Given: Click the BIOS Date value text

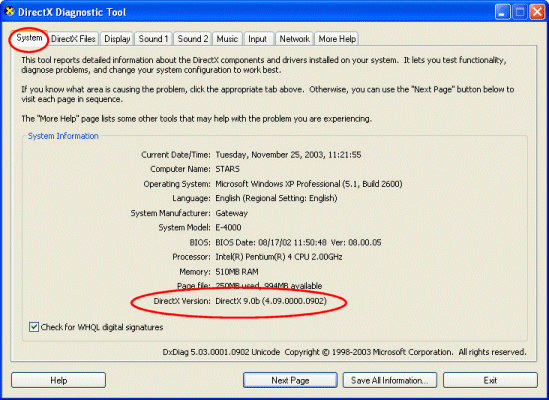Looking at the screenshot, I should (298, 242).
